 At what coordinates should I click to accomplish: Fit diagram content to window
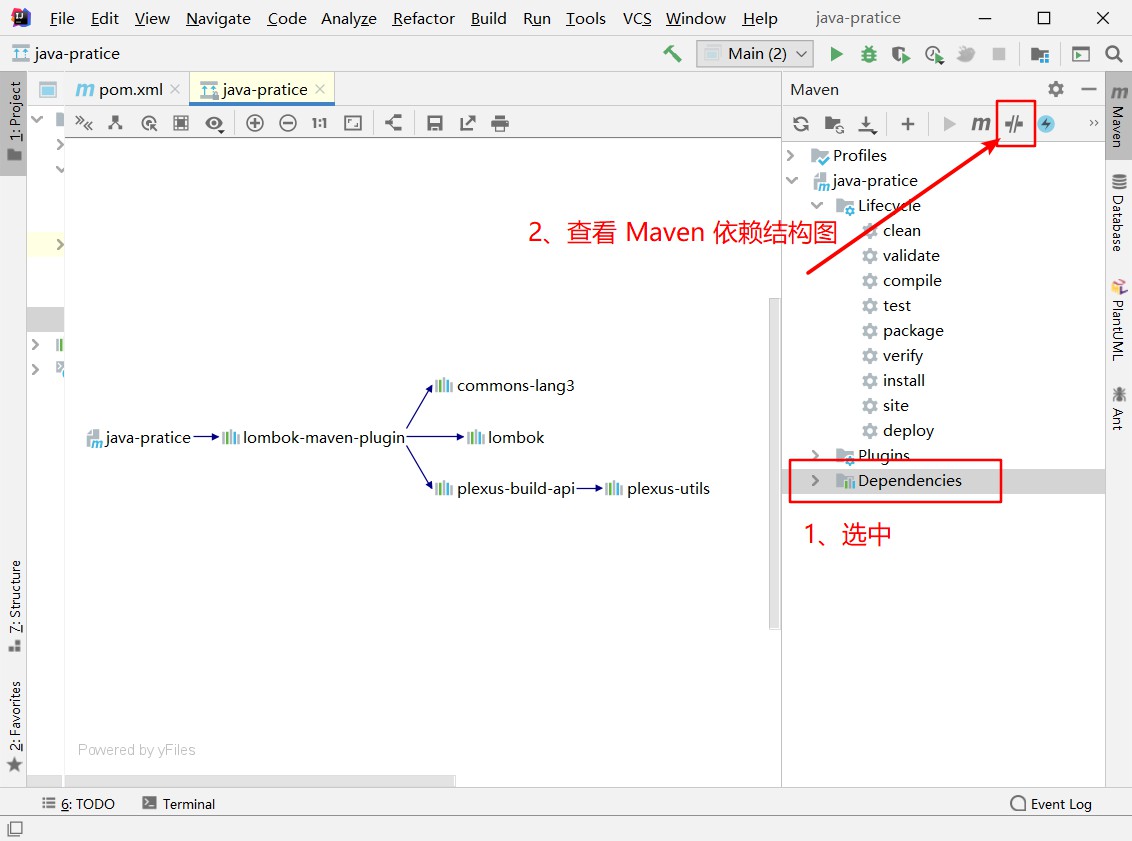[353, 123]
